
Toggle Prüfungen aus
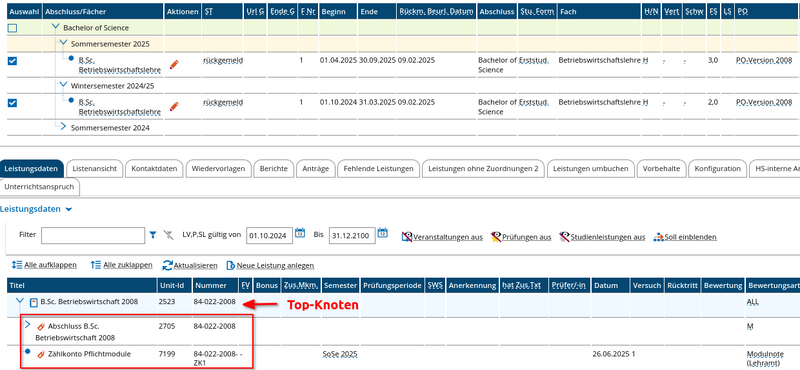(521, 237)
